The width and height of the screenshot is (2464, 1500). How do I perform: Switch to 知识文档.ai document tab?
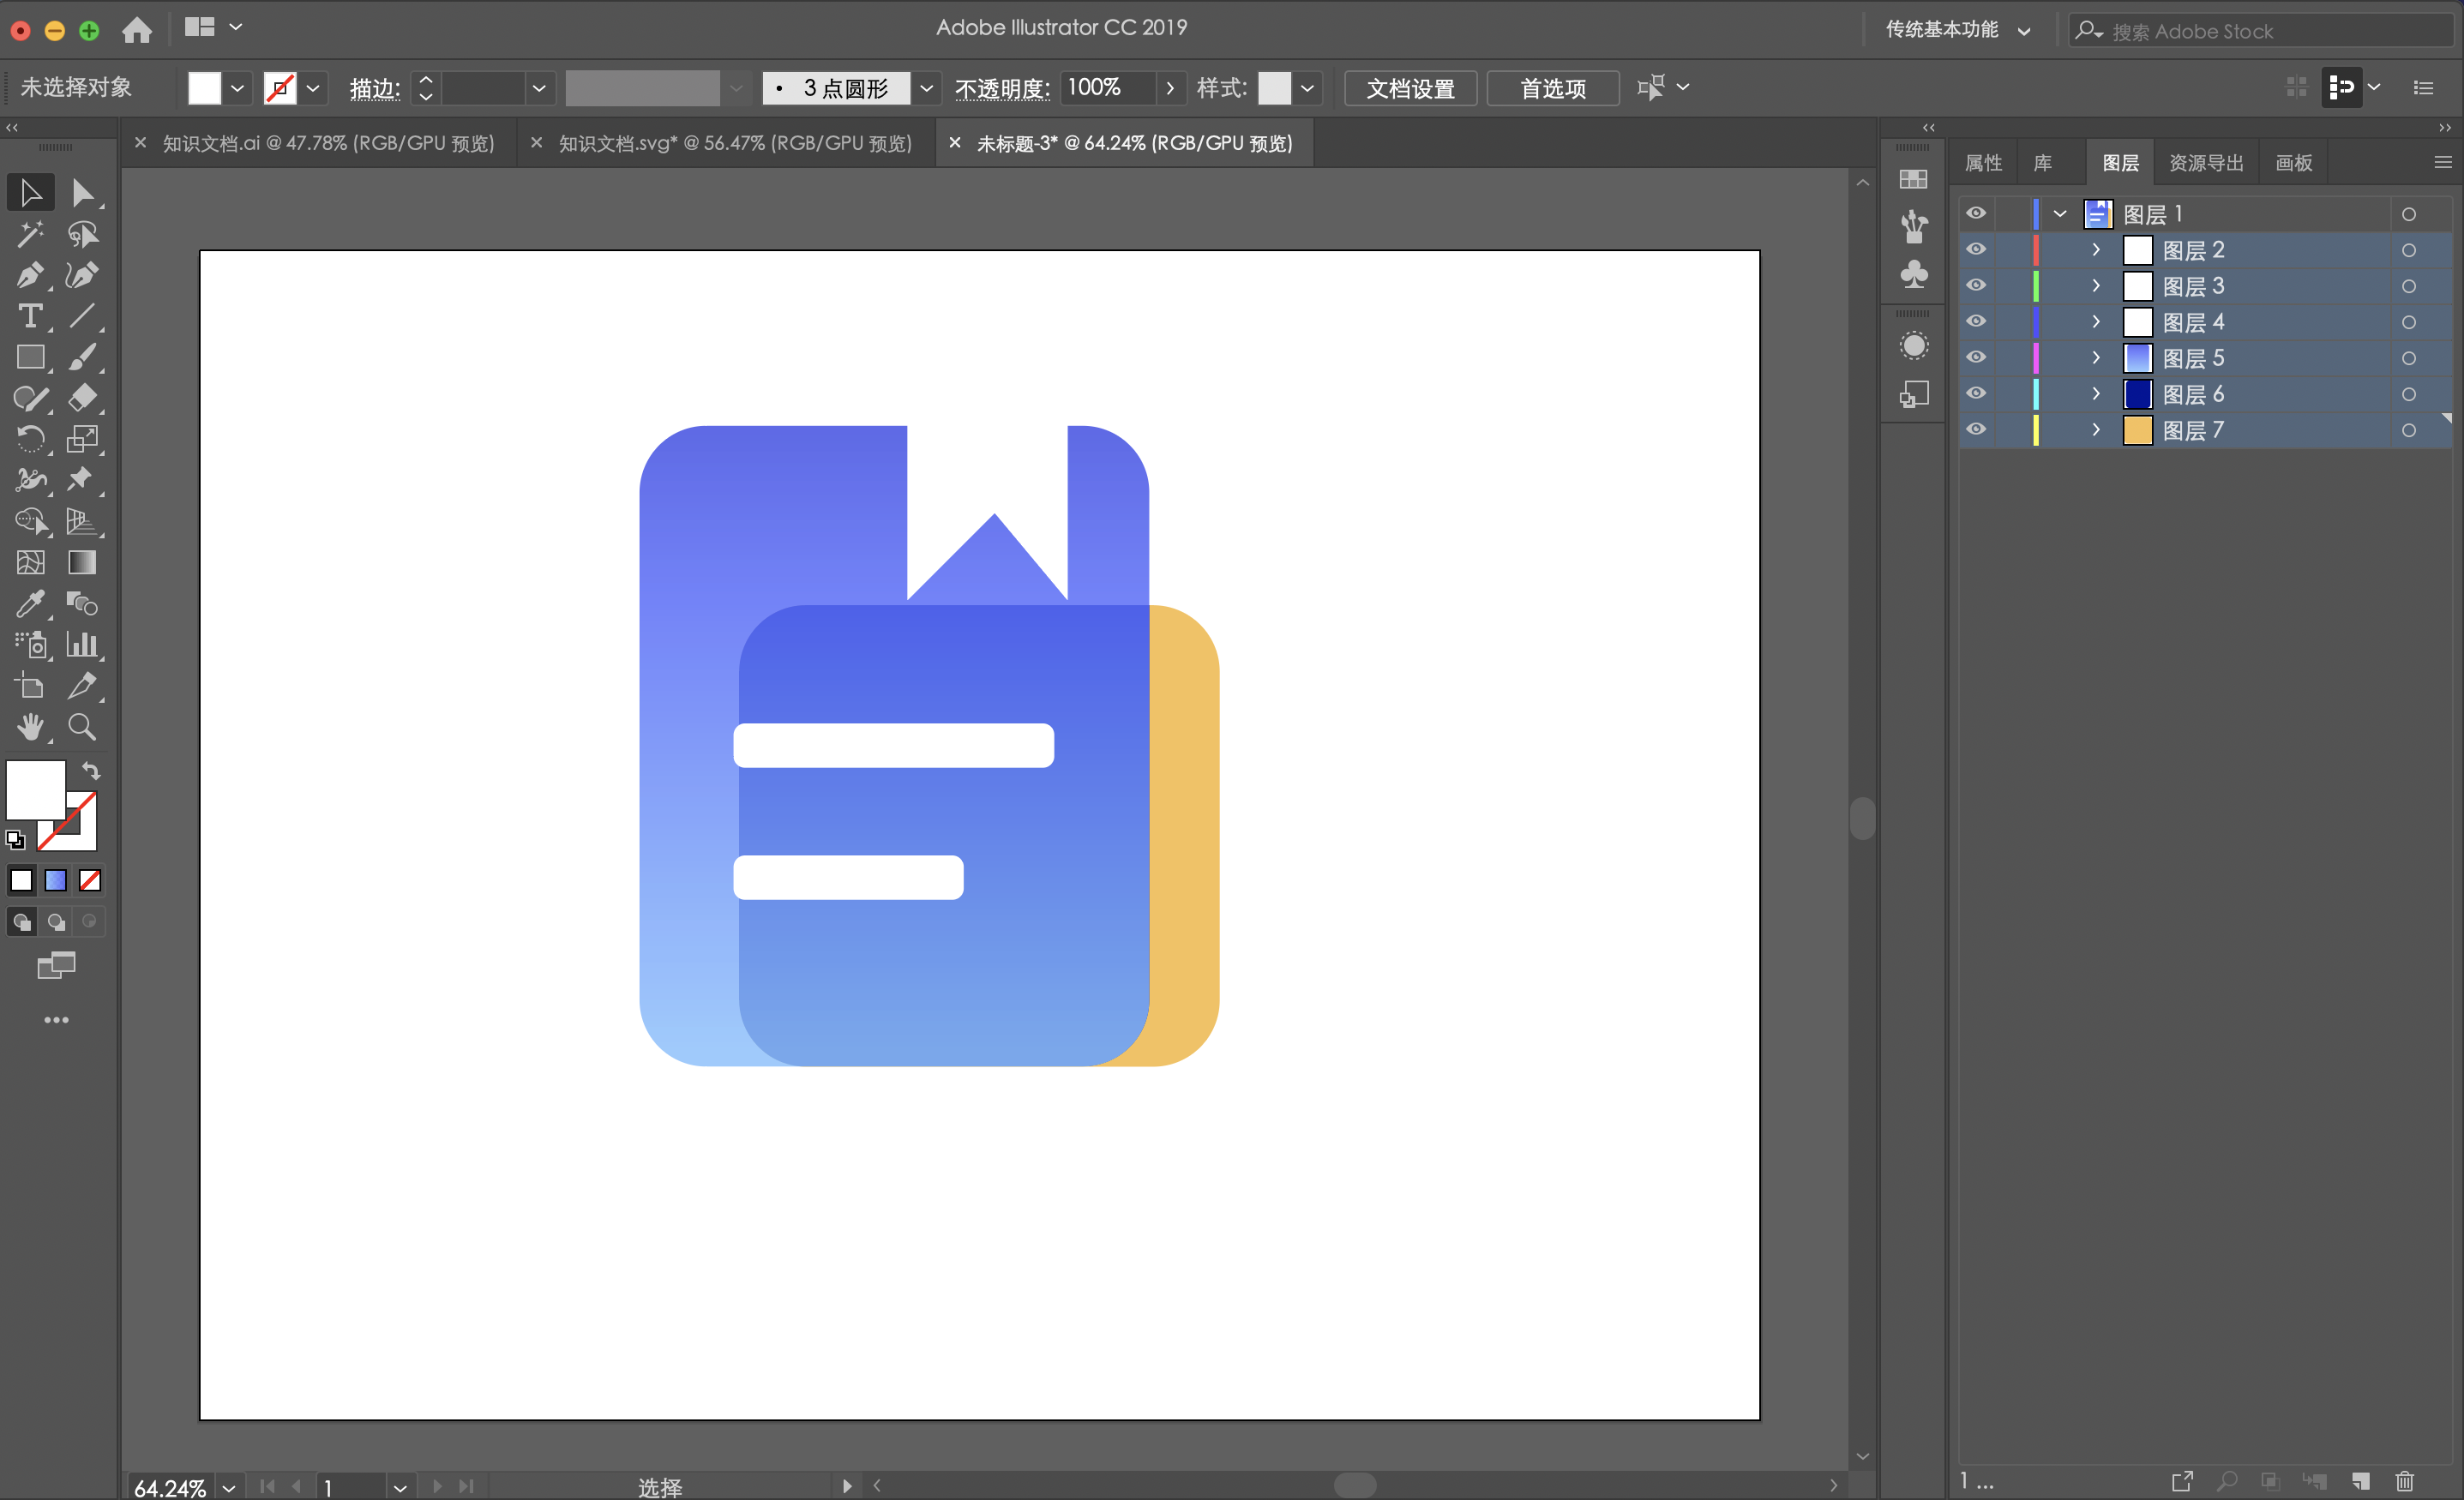[x=328, y=143]
